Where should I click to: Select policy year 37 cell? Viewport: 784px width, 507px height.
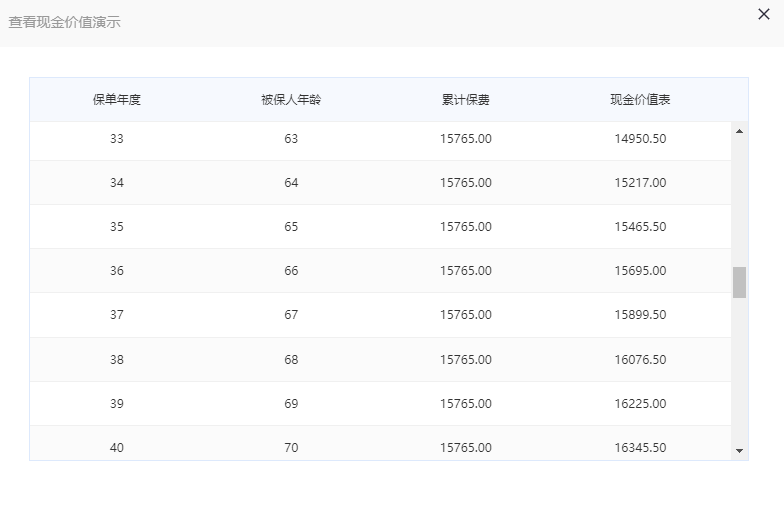[x=116, y=314]
